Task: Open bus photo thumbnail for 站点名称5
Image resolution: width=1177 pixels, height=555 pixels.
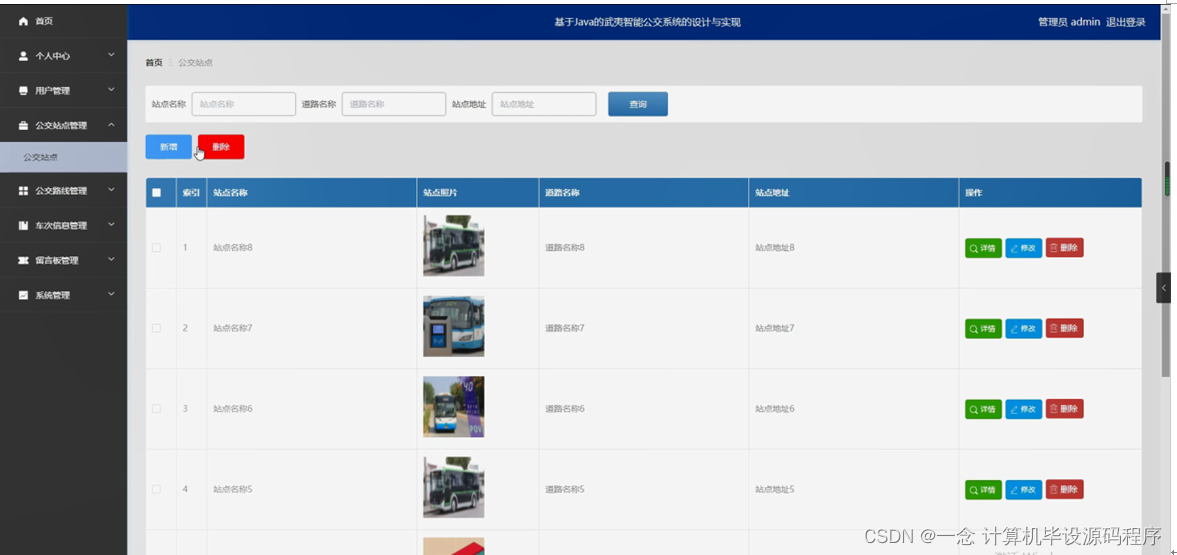Action: pyautogui.click(x=453, y=487)
